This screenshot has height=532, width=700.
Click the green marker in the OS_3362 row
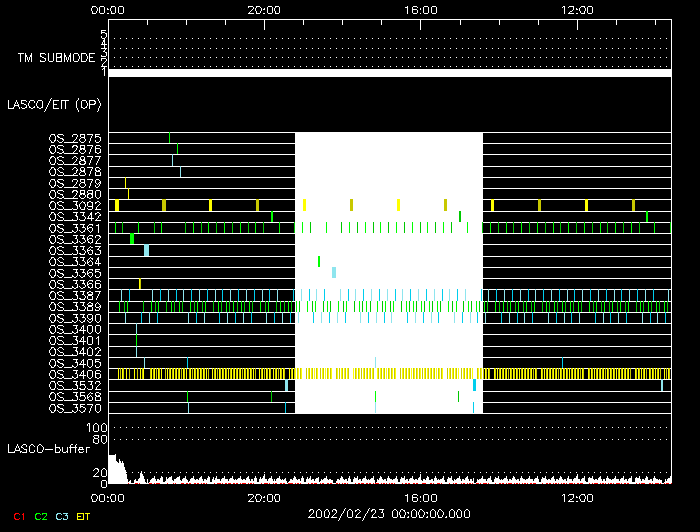coord(131,239)
